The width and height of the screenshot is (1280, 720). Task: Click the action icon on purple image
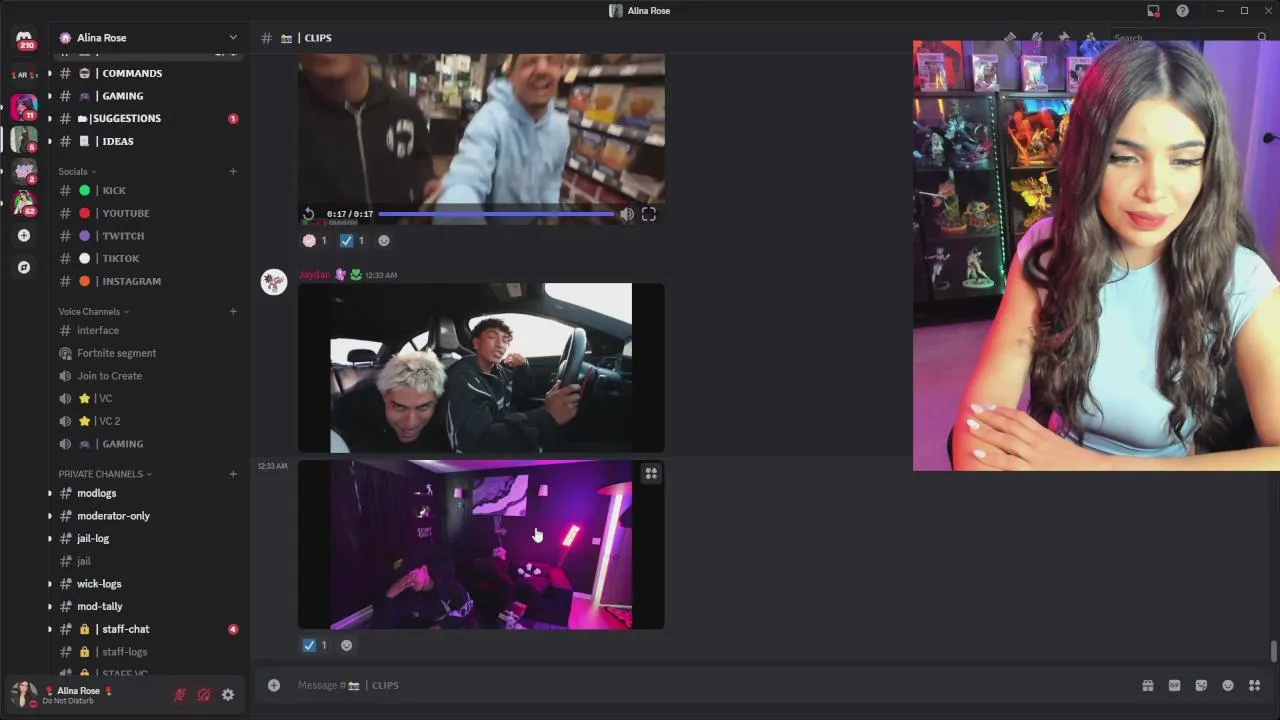click(x=650, y=474)
